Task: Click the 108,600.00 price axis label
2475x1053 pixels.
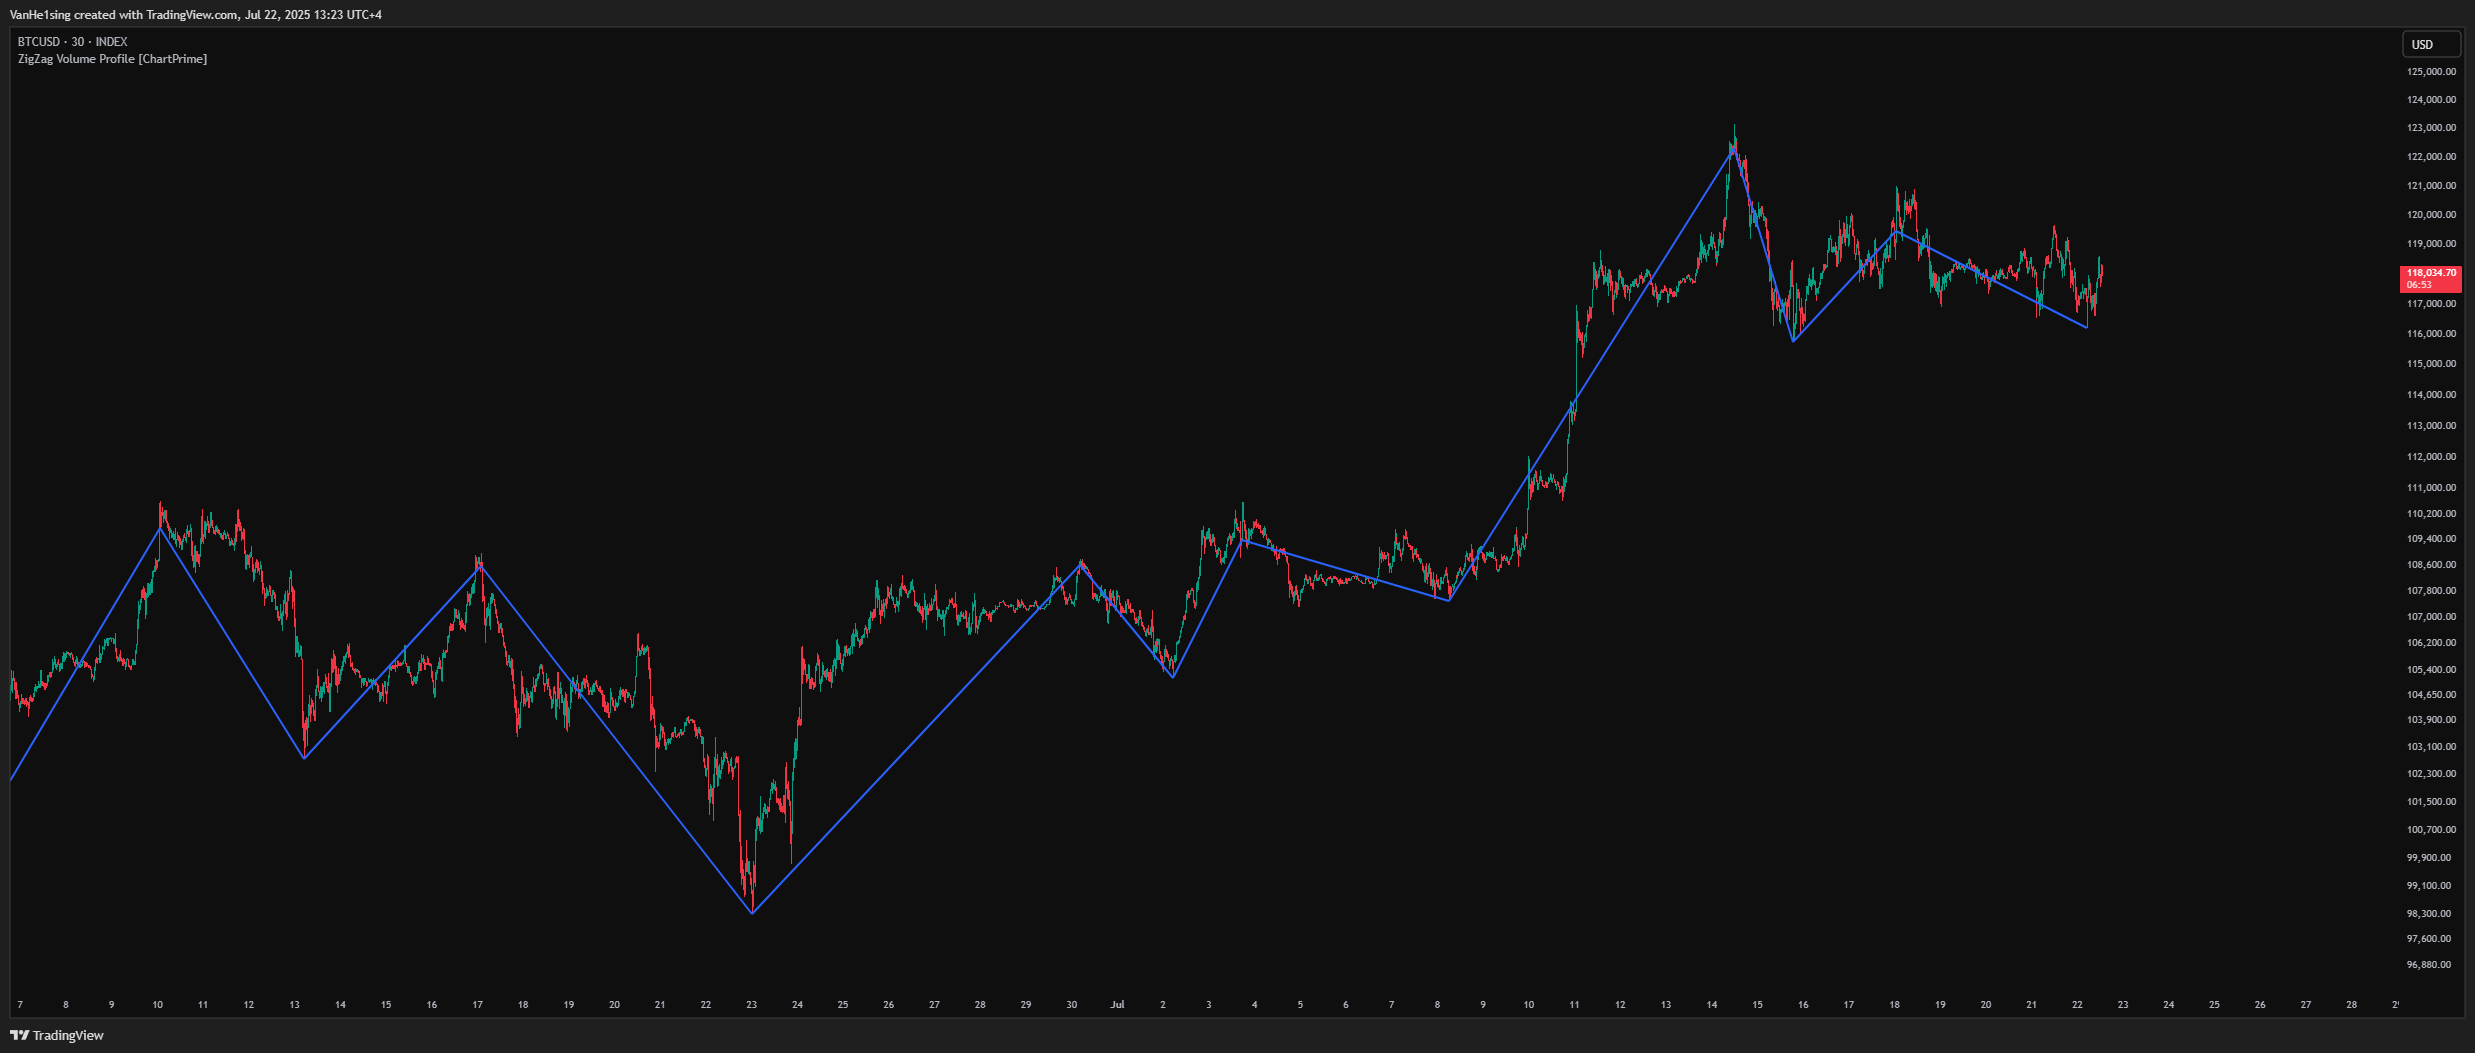Action: pyautogui.click(x=2431, y=565)
